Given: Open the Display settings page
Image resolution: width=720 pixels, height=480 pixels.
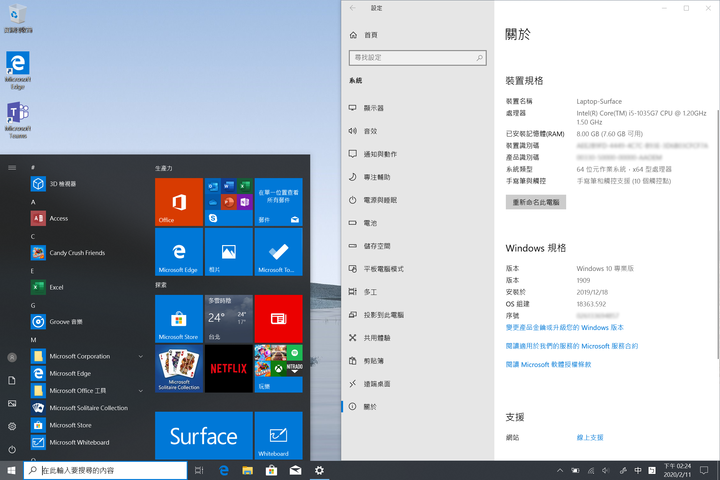Looking at the screenshot, I should (418, 108).
